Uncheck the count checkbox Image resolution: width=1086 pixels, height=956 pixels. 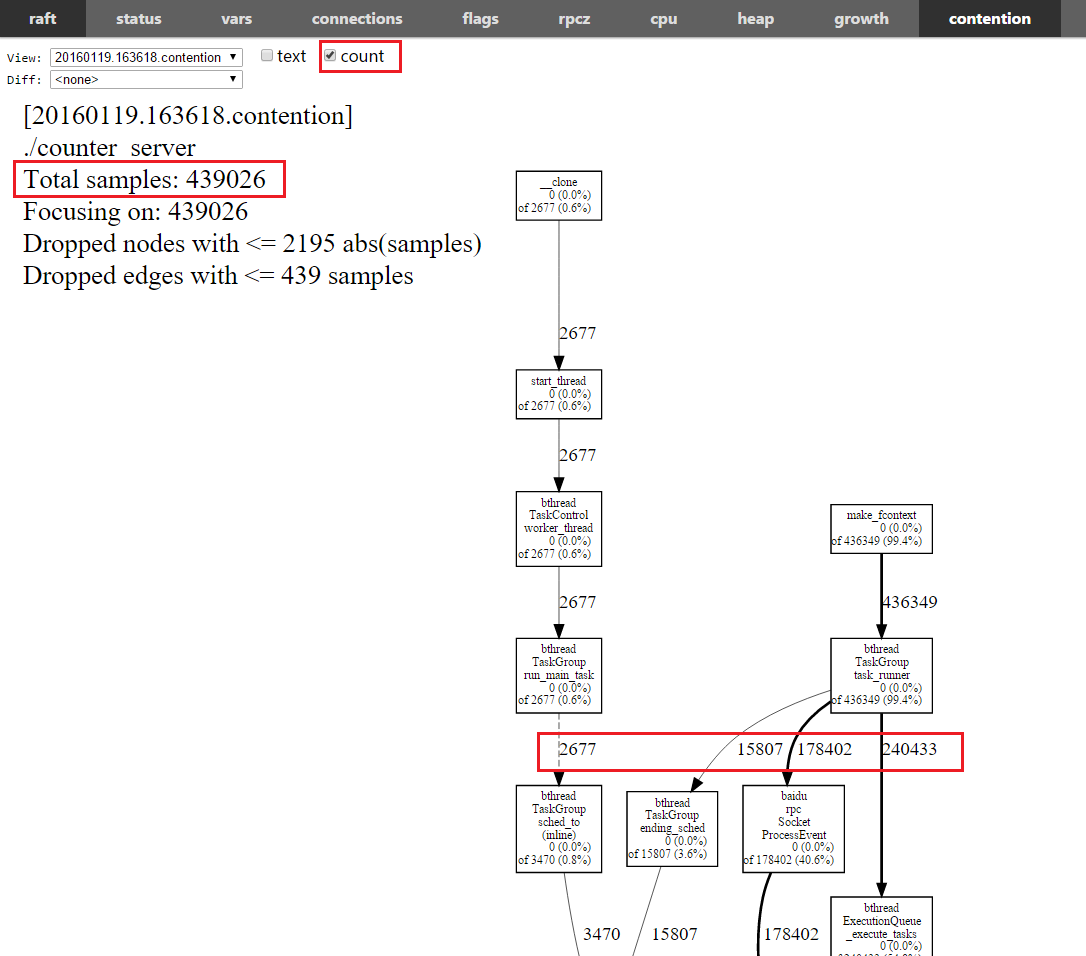pyautogui.click(x=330, y=56)
